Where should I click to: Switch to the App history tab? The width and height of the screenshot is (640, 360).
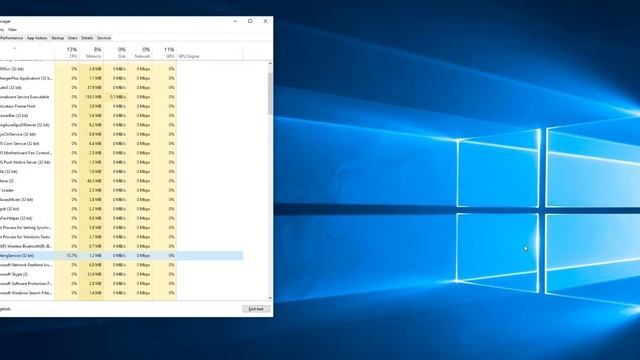point(37,38)
